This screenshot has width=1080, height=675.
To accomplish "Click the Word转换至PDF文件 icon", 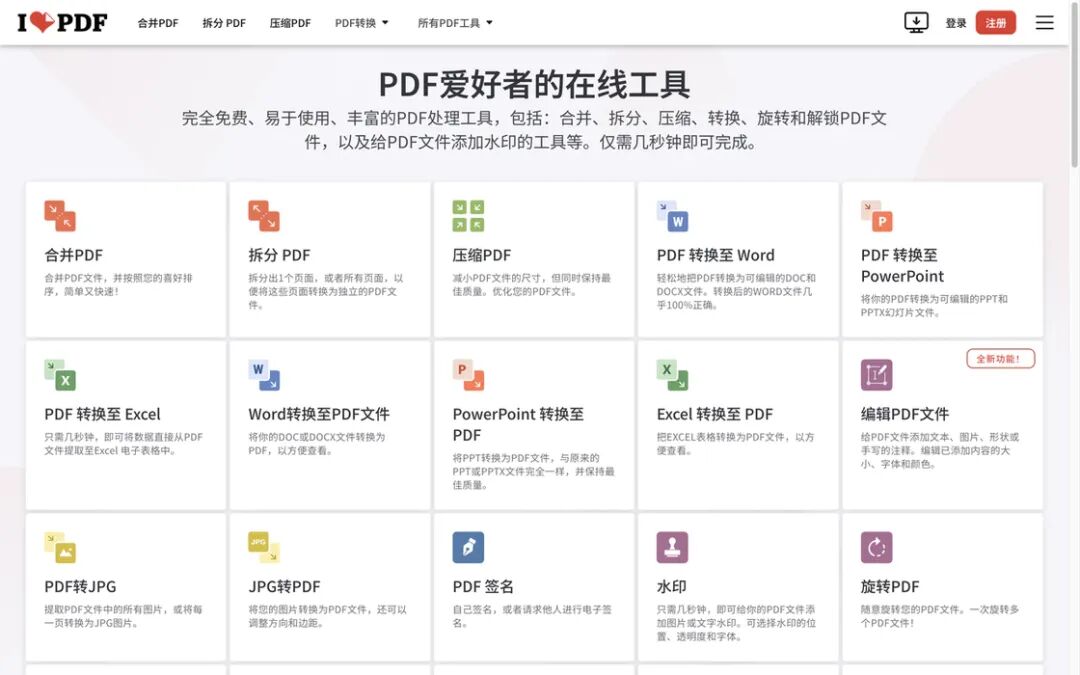I will pyautogui.click(x=264, y=375).
